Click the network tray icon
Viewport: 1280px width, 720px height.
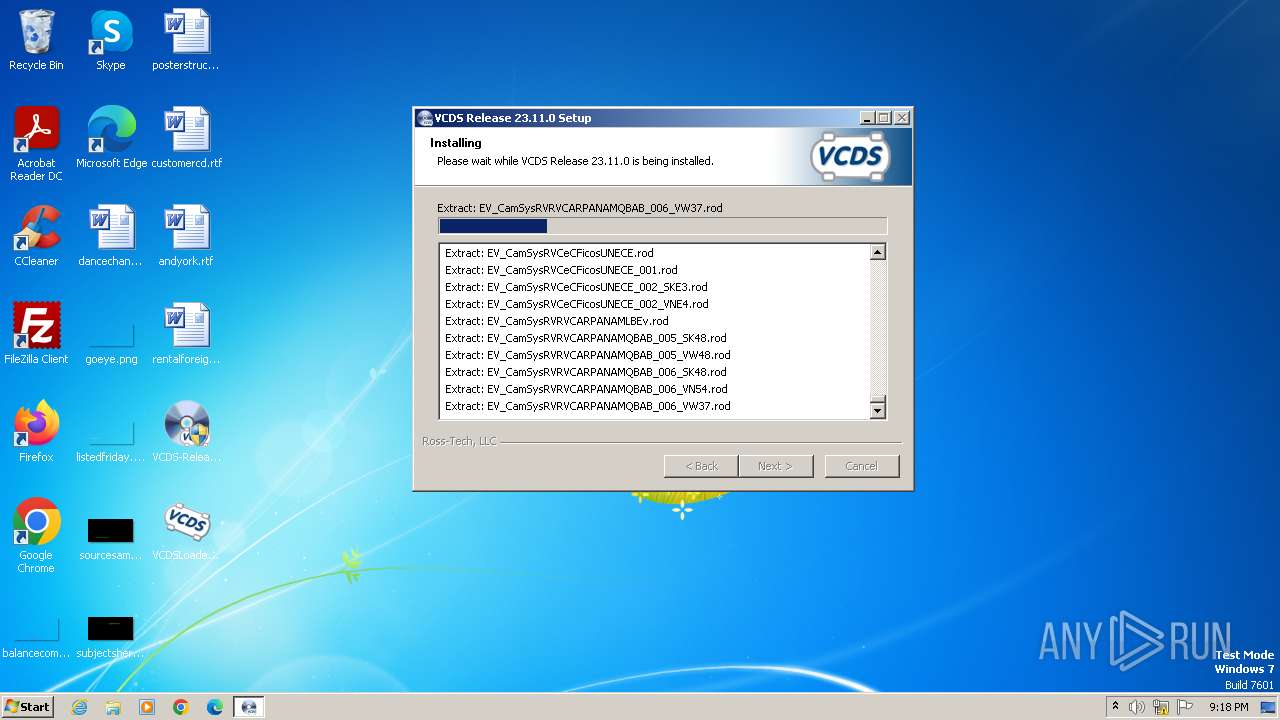(1161, 707)
